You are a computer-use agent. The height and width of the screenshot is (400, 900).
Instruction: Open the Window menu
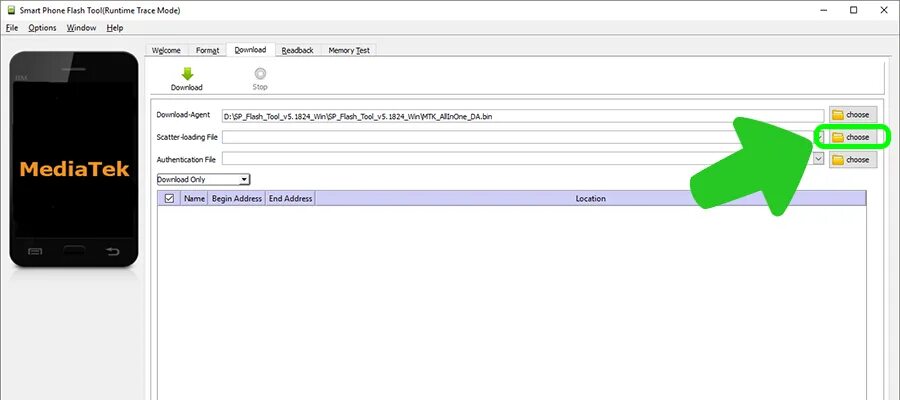(82, 28)
